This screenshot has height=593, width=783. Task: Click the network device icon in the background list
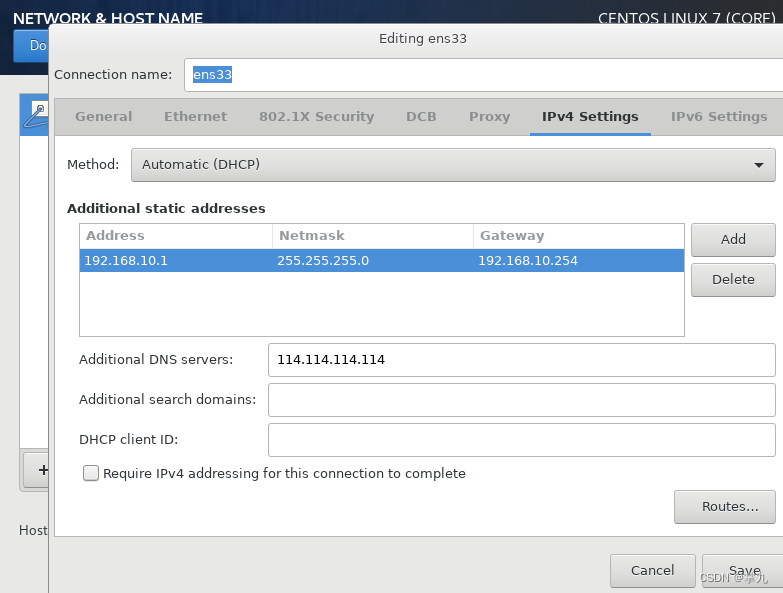click(x=37, y=113)
